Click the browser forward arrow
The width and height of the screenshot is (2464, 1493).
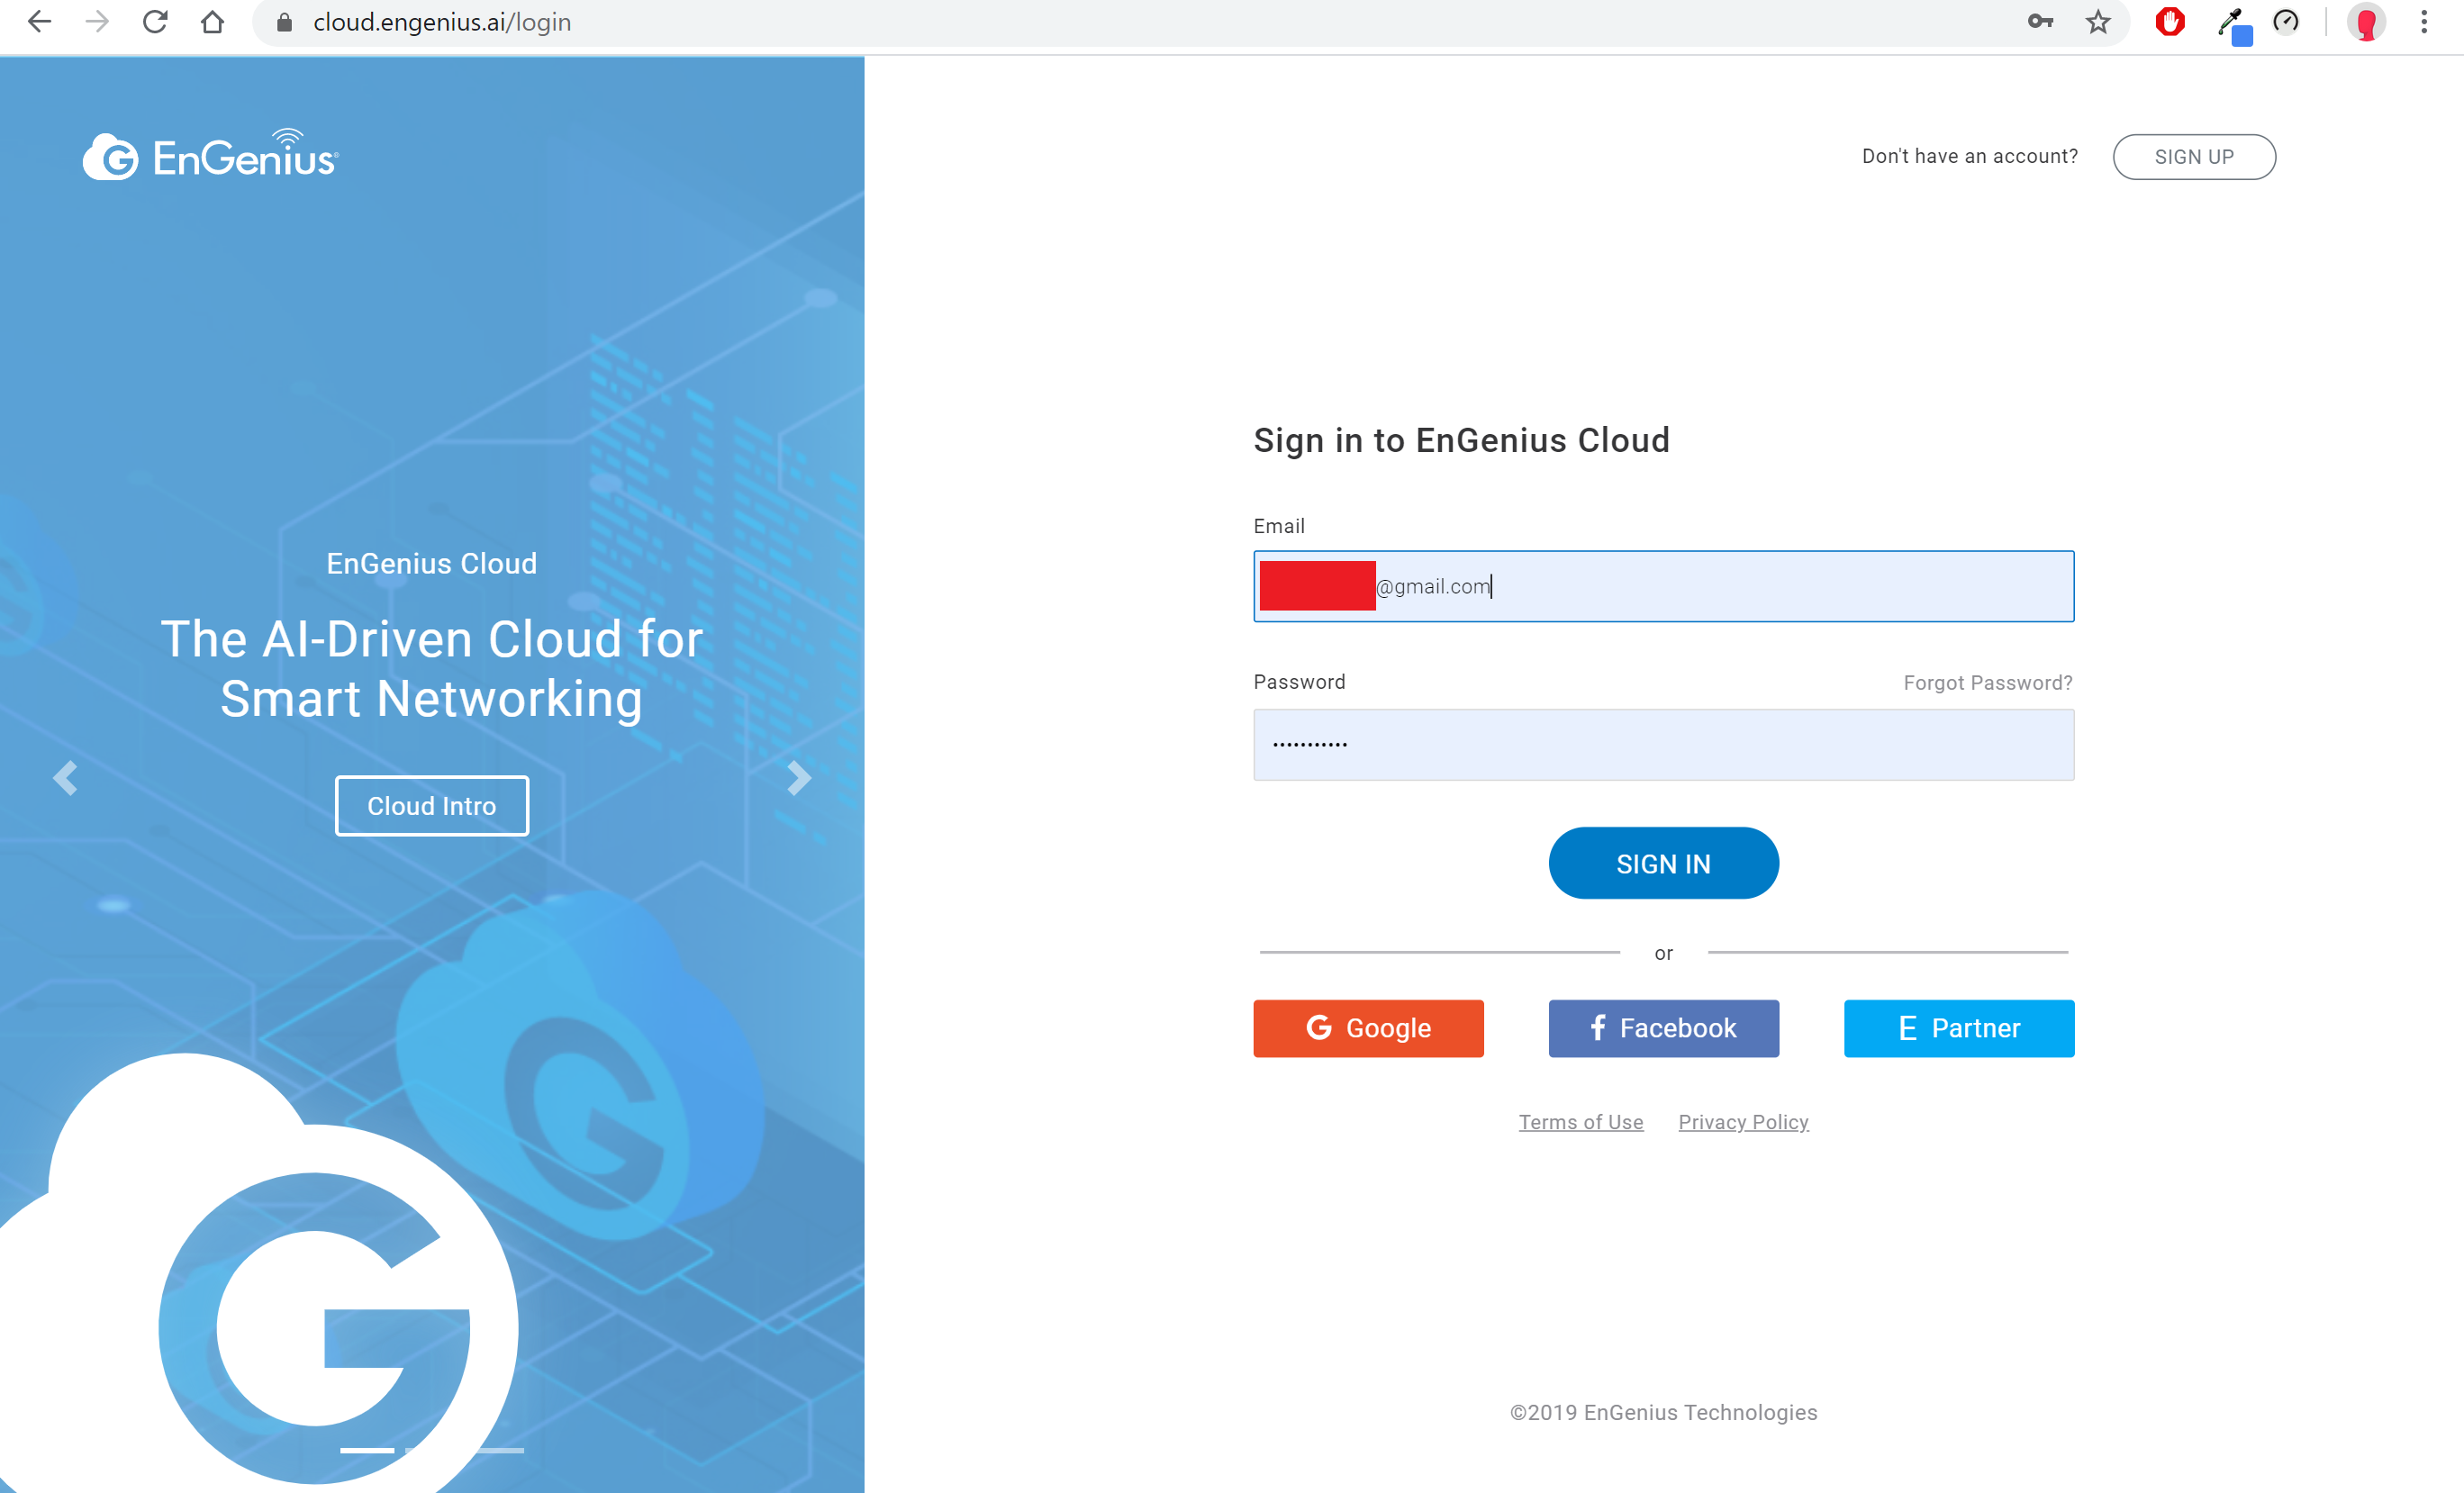tap(97, 22)
